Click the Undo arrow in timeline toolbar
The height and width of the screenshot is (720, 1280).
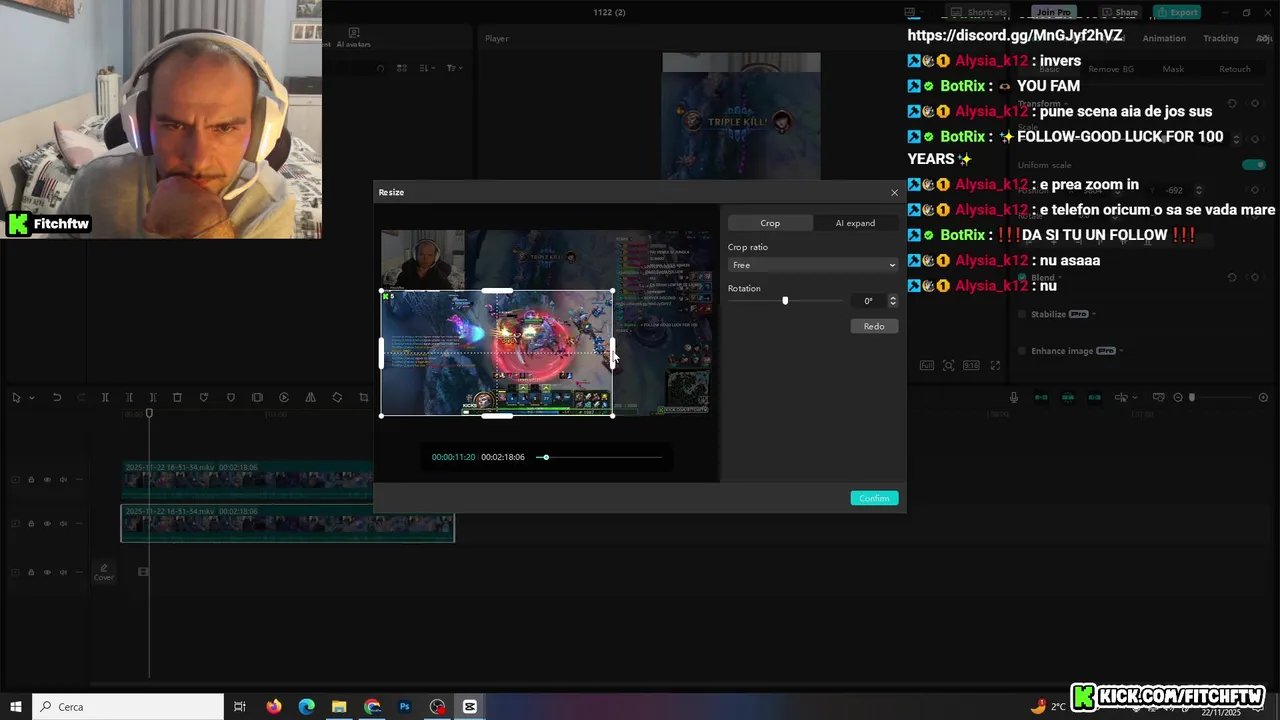click(57, 397)
